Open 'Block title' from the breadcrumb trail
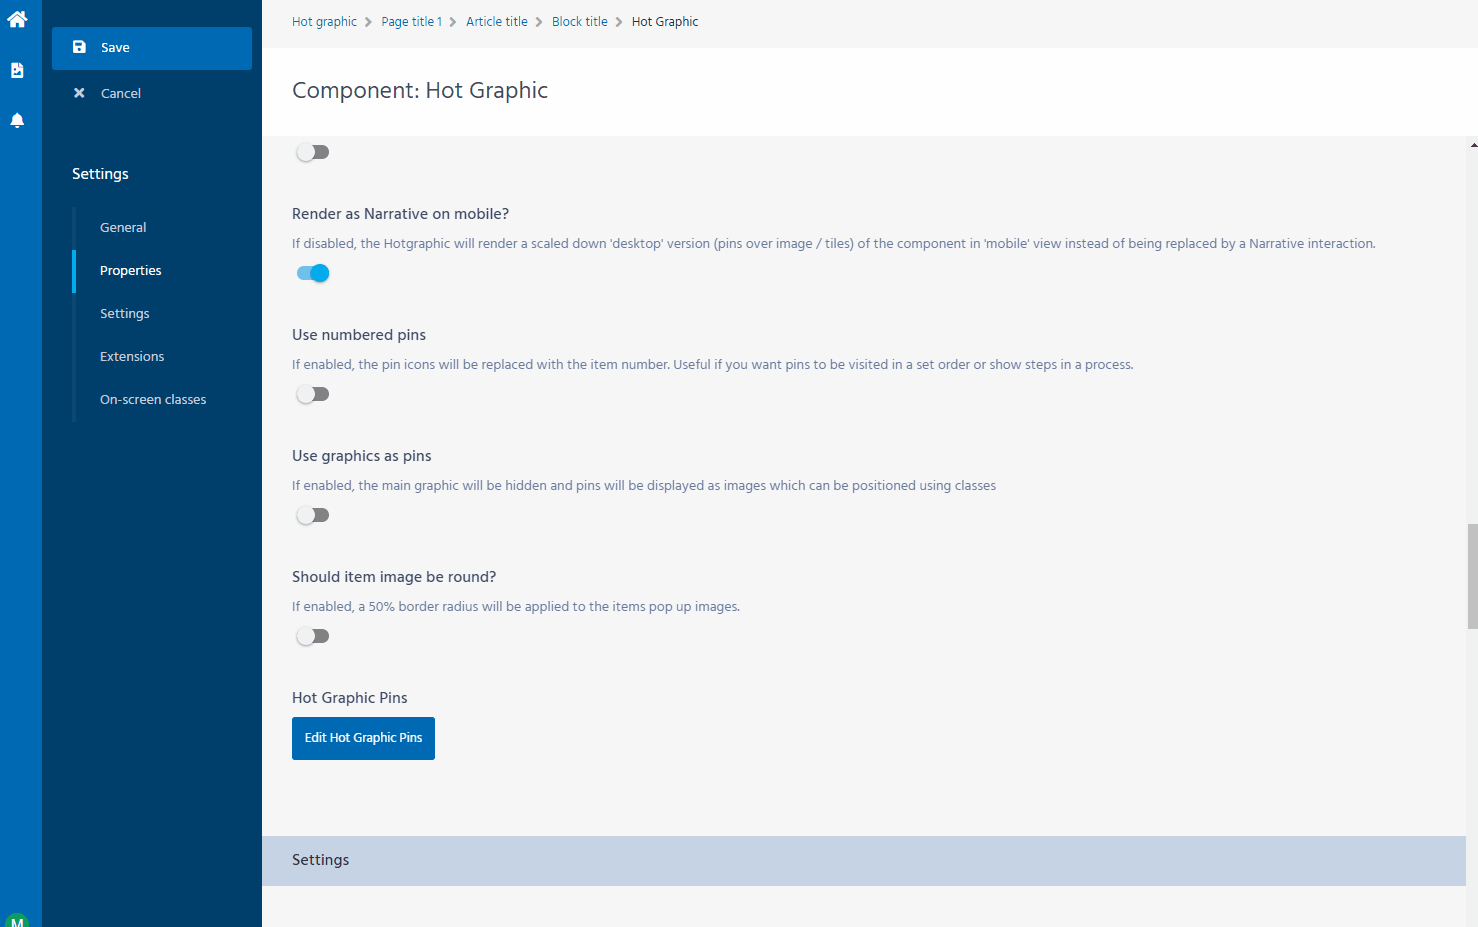This screenshot has width=1478, height=927. (579, 21)
